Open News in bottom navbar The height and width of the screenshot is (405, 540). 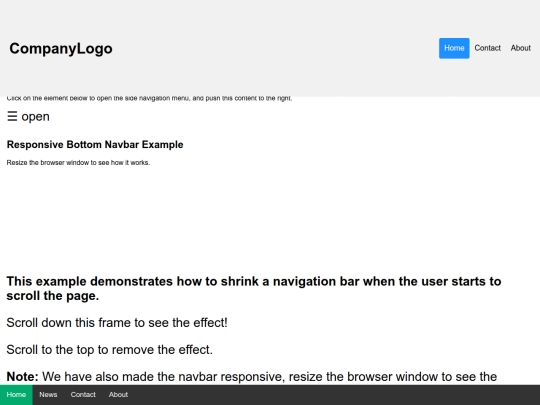tap(48, 395)
